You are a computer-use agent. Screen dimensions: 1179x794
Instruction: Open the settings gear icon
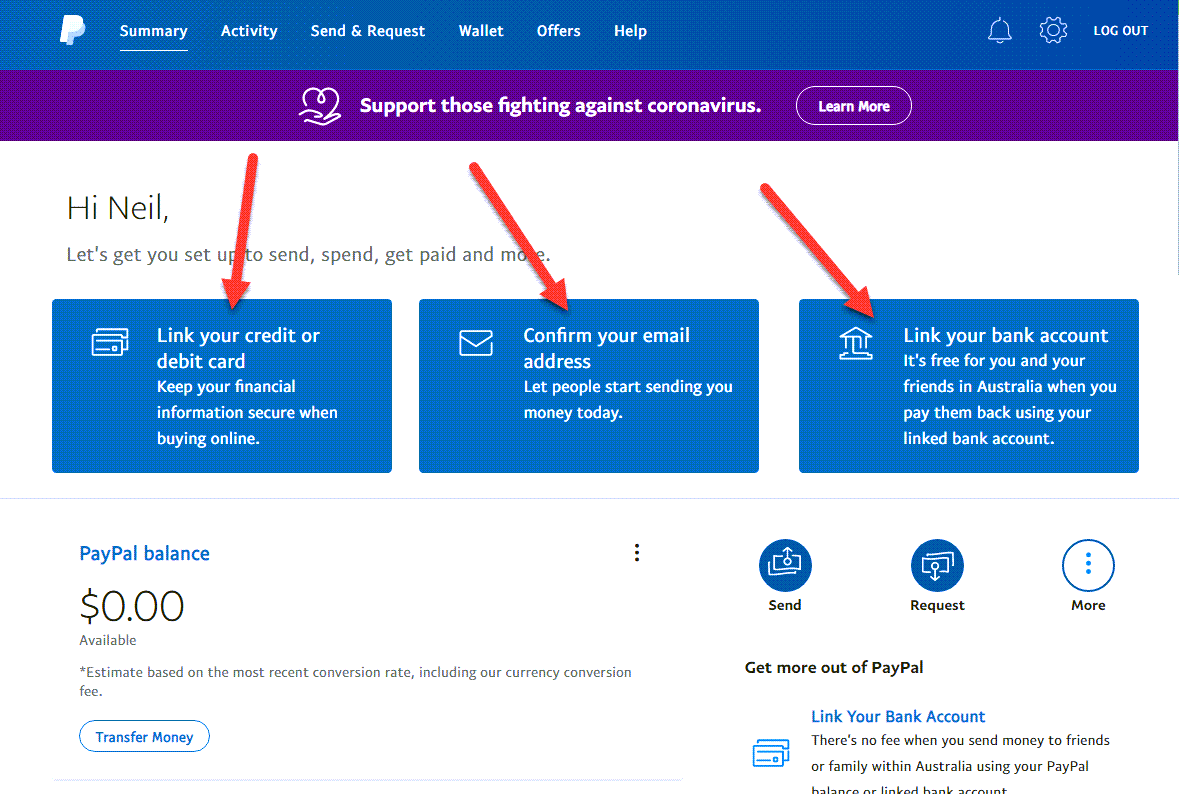(1053, 30)
